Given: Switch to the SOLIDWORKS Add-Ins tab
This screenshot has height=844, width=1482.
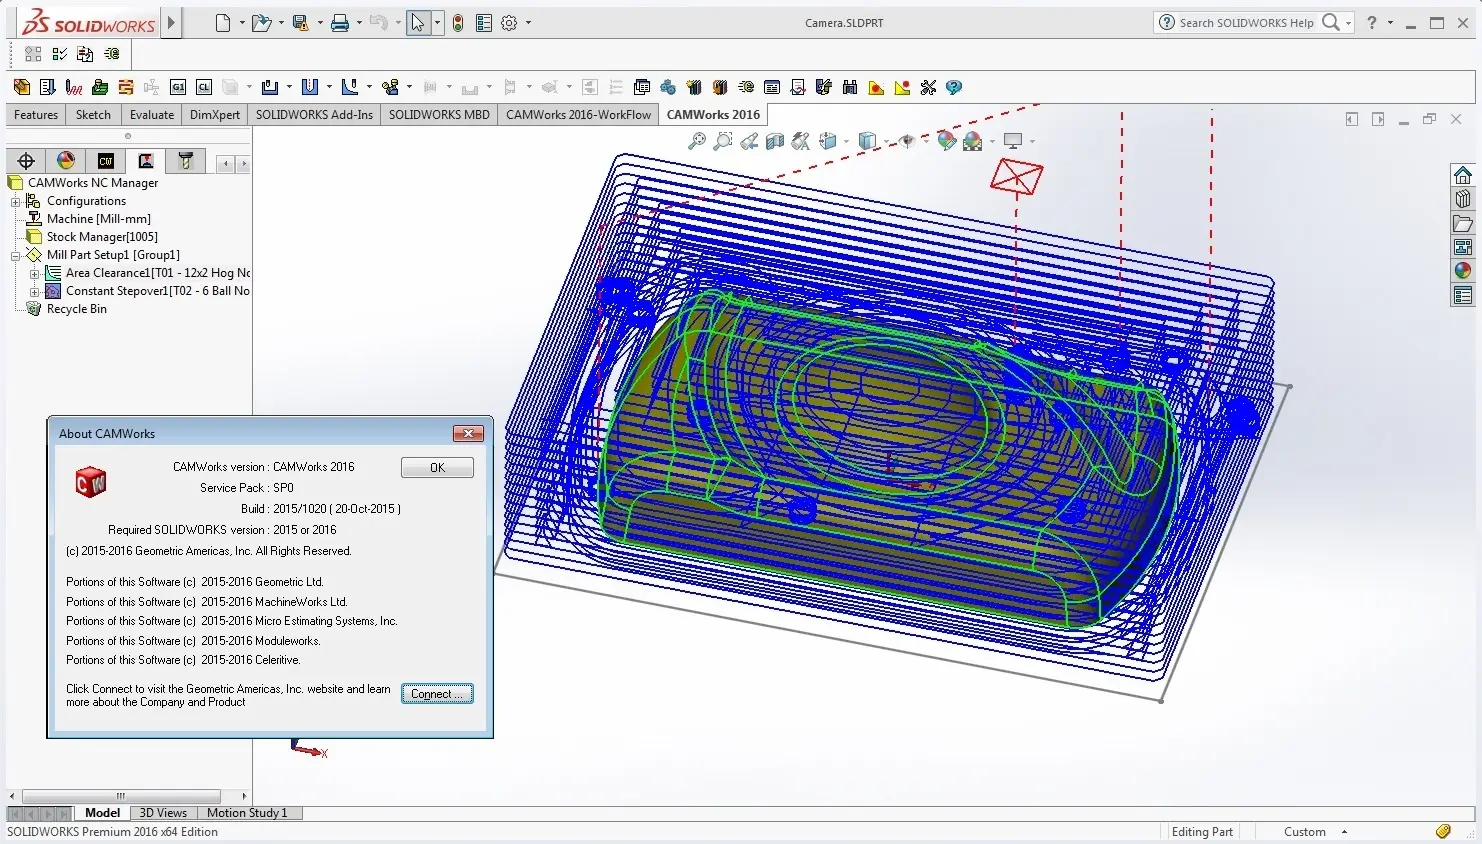Looking at the screenshot, I should 314,115.
